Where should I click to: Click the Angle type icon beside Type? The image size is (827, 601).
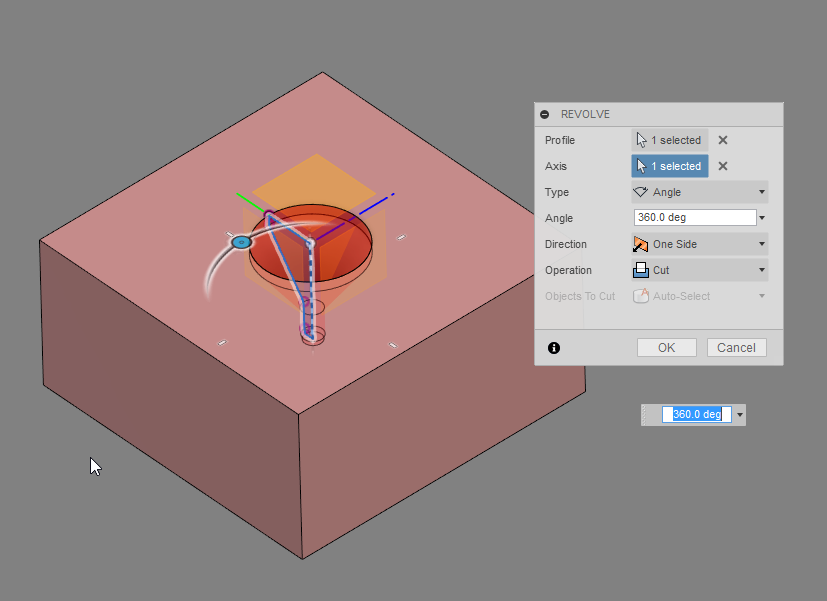642,192
